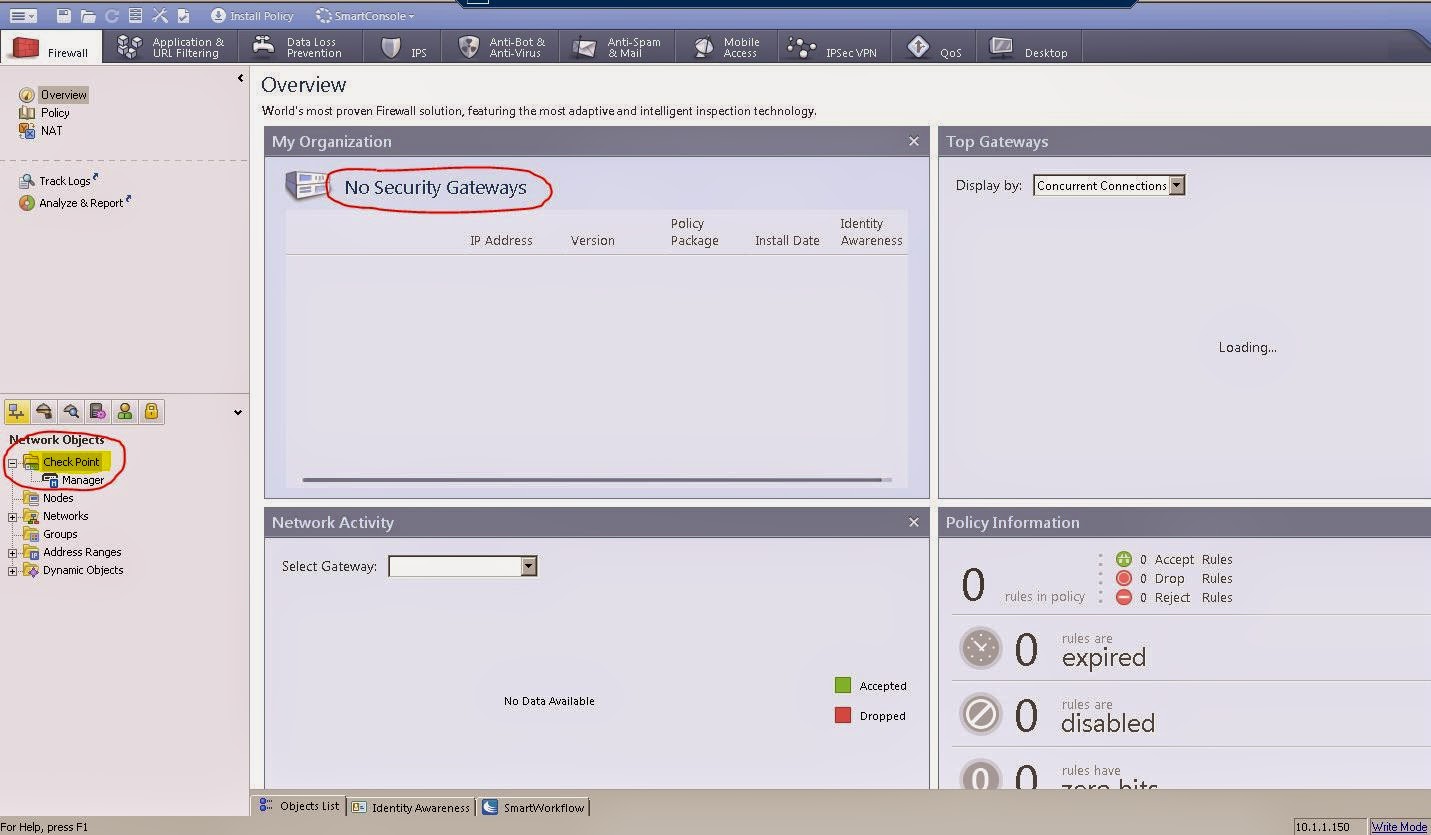Image resolution: width=1431 pixels, height=835 pixels.
Task: Select the Dynamic Objects folder
Action: pyautogui.click(x=83, y=570)
